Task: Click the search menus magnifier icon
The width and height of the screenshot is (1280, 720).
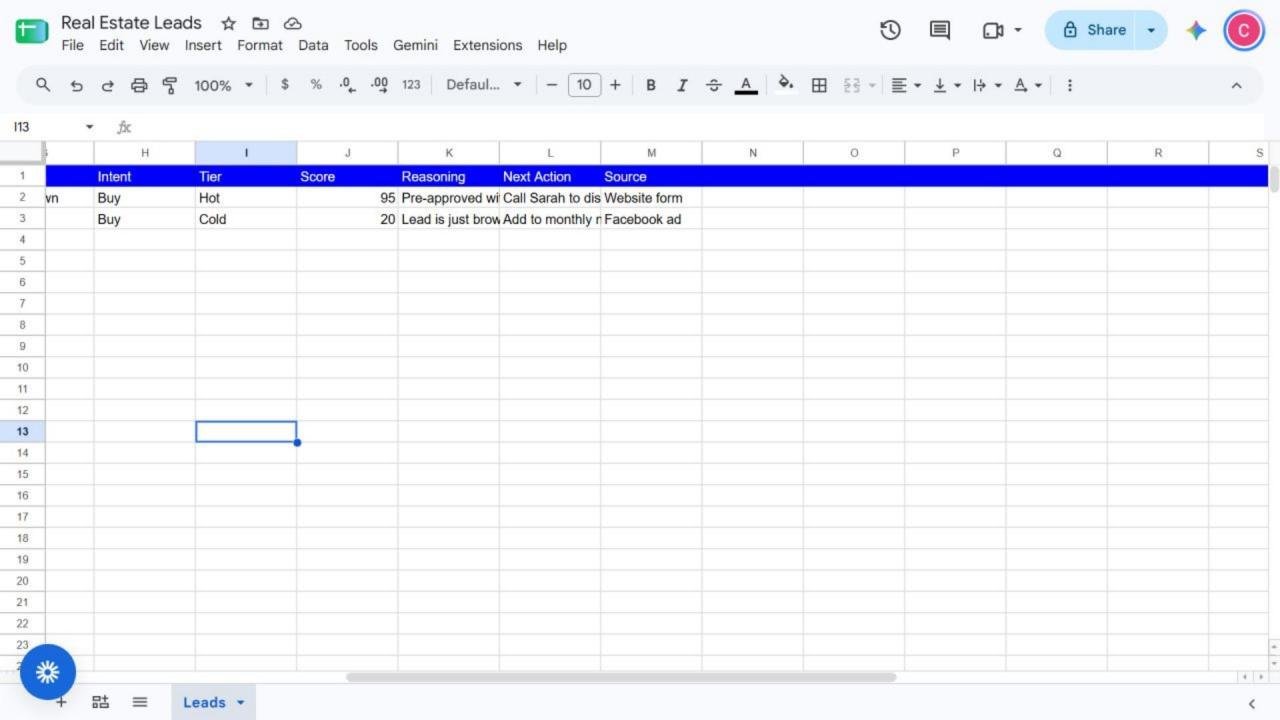Action: coord(43,85)
